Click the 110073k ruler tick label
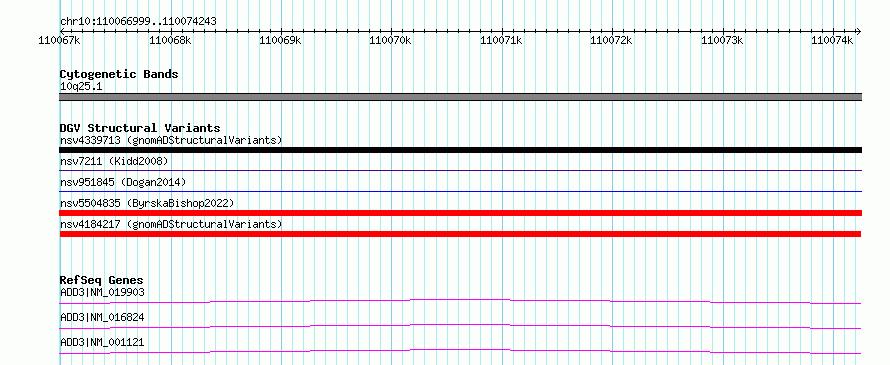 tap(722, 40)
